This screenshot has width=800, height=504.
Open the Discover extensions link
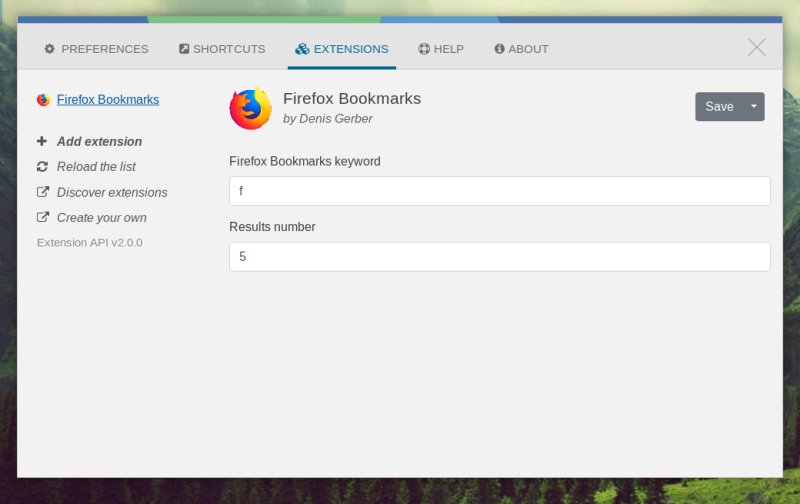[x=112, y=192]
